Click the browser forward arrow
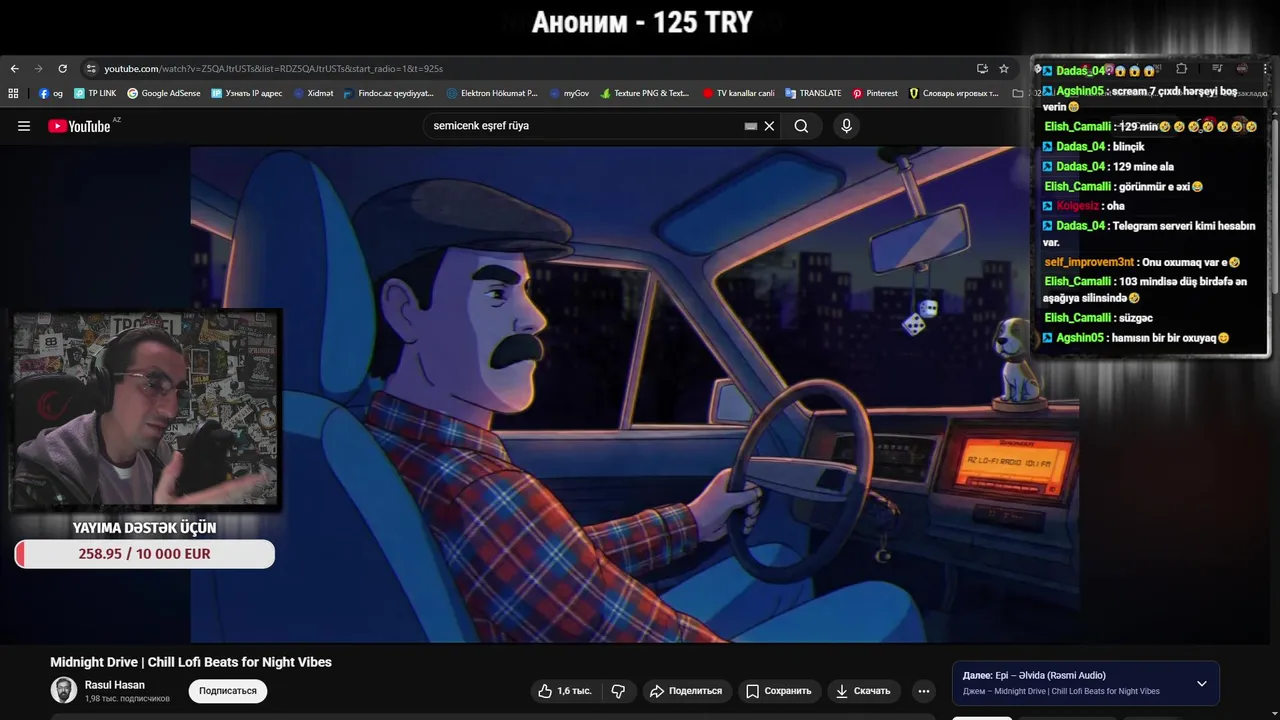 (38, 69)
